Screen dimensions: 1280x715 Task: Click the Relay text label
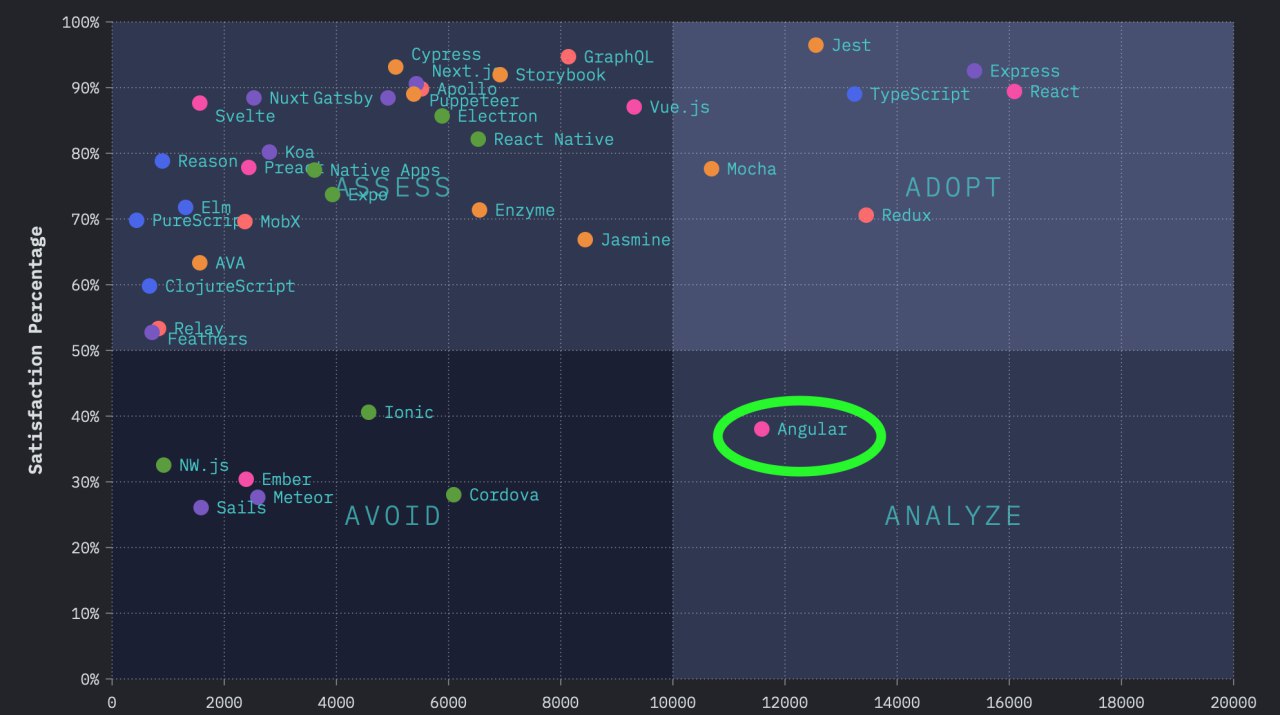click(199, 328)
